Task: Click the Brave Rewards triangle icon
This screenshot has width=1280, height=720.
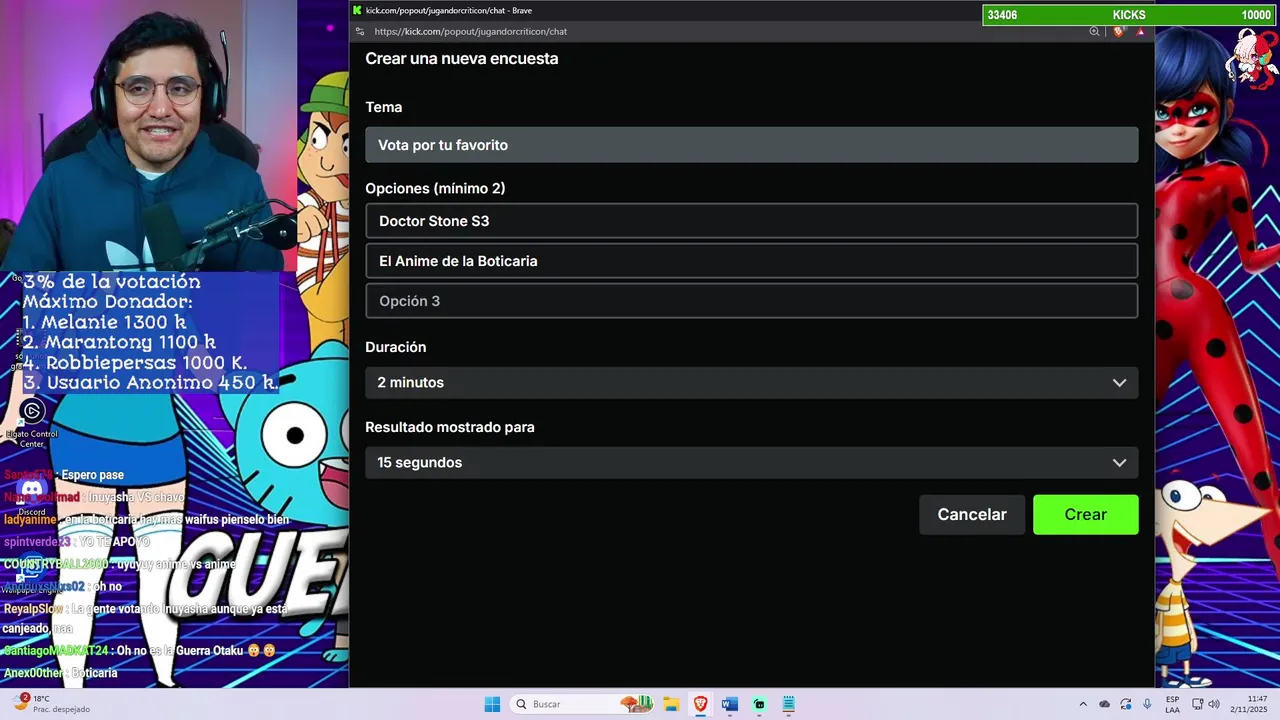Action: (1140, 31)
